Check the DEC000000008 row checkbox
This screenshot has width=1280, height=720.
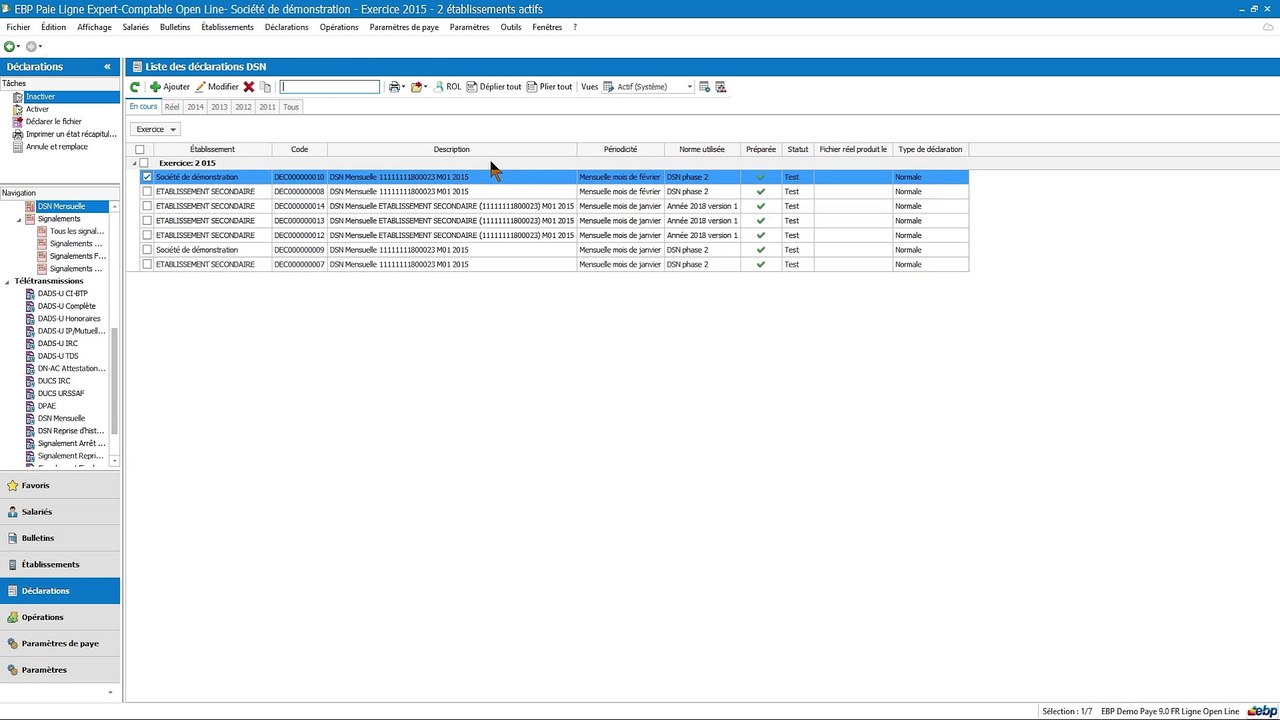pos(147,191)
